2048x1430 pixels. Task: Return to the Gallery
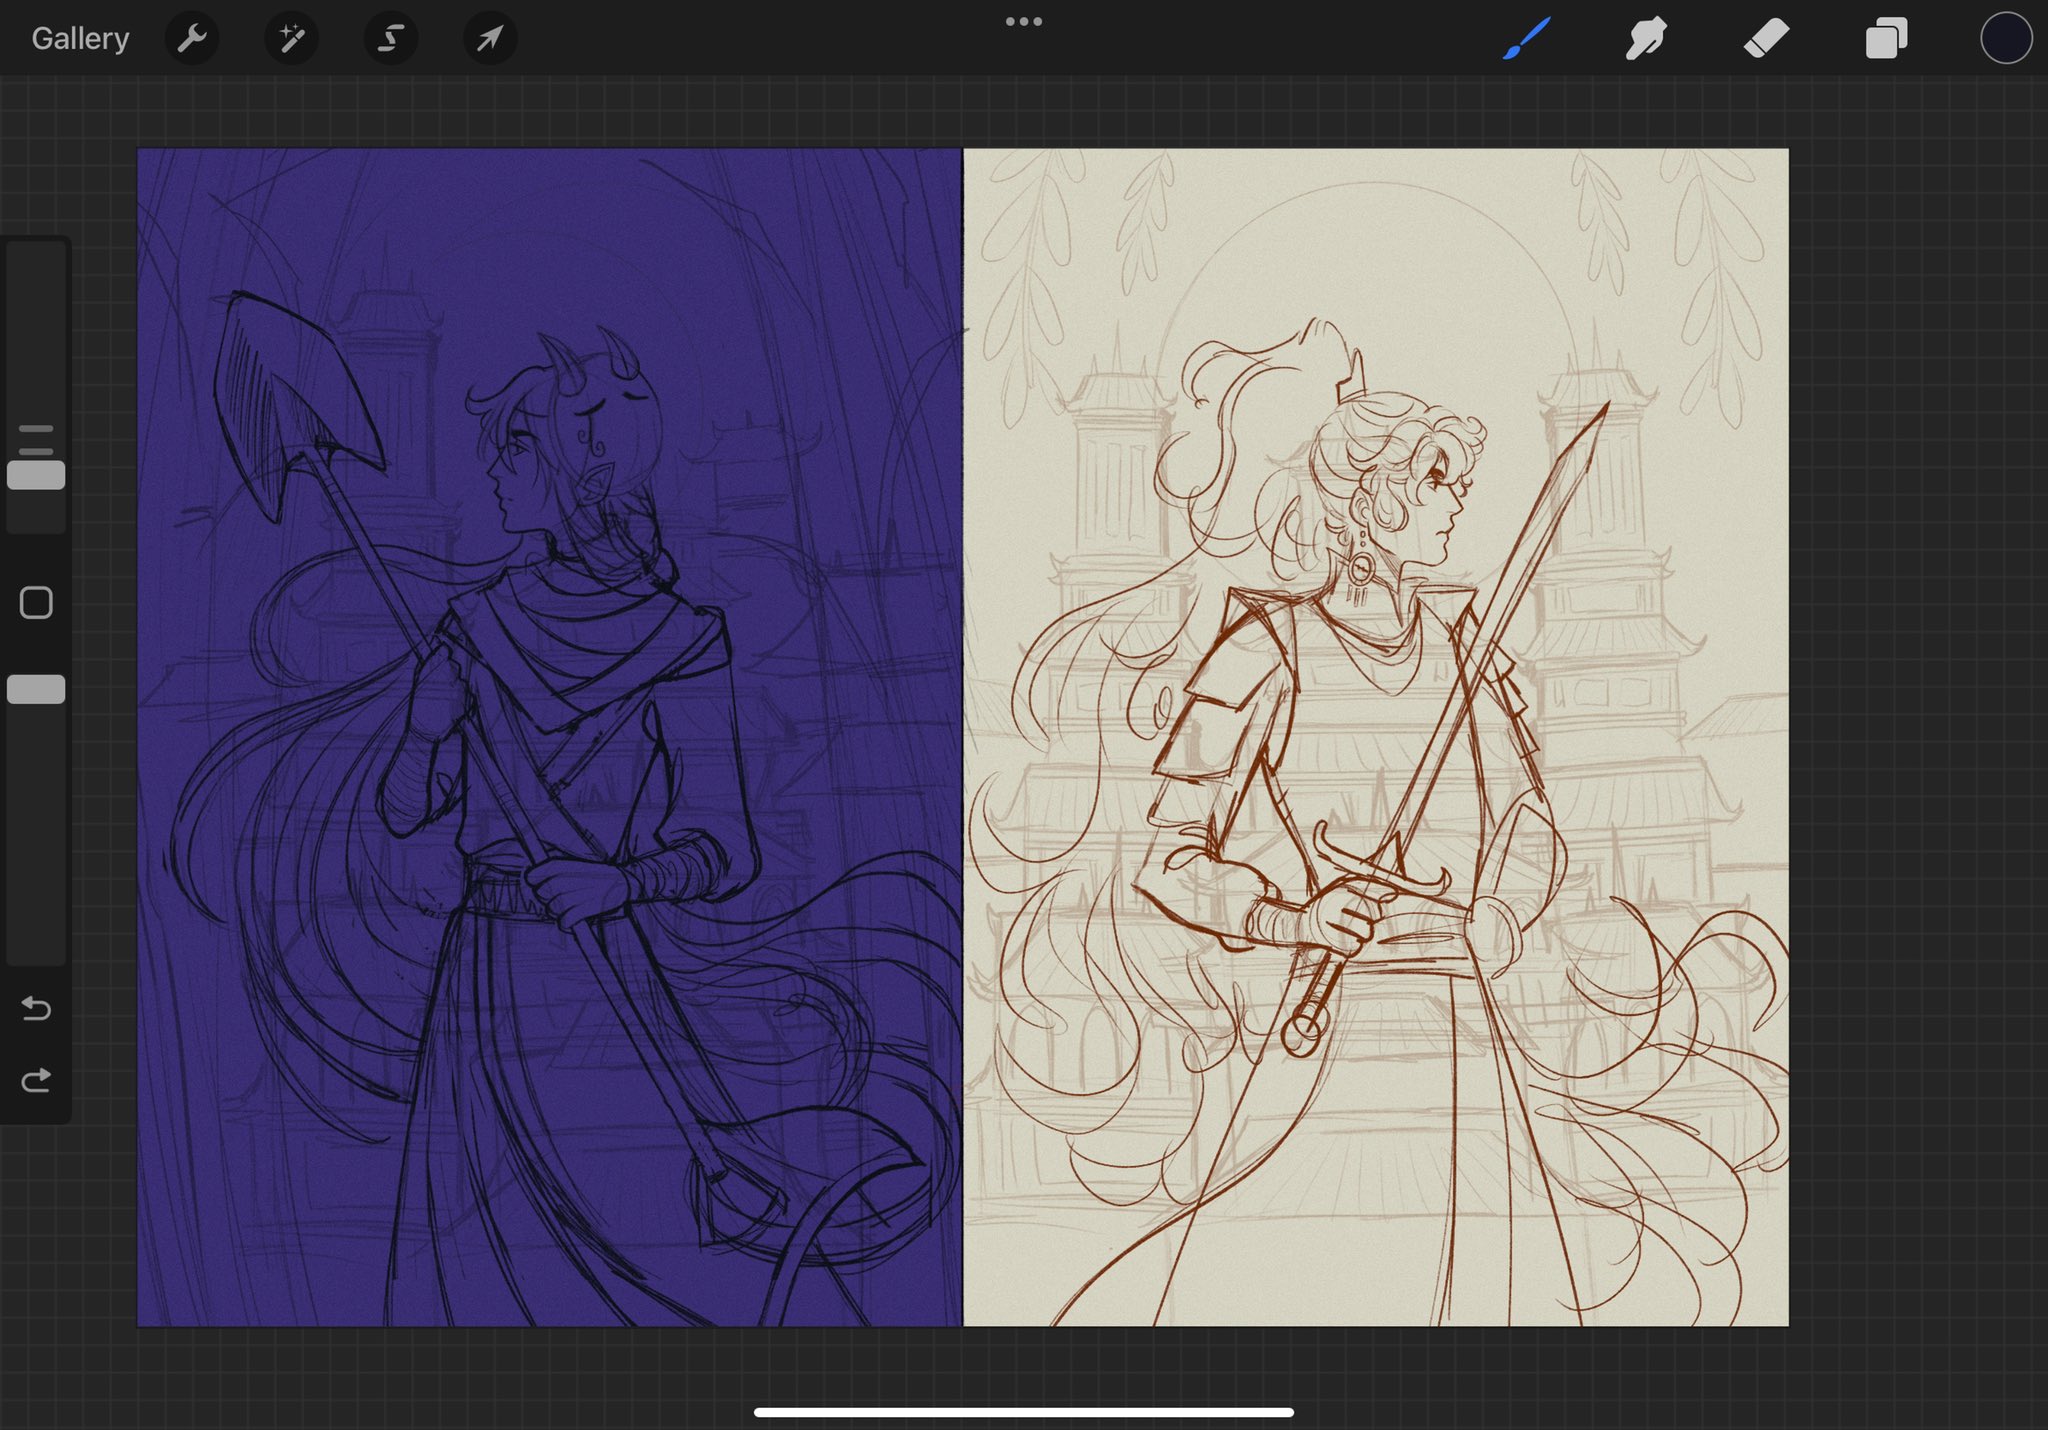click(80, 39)
